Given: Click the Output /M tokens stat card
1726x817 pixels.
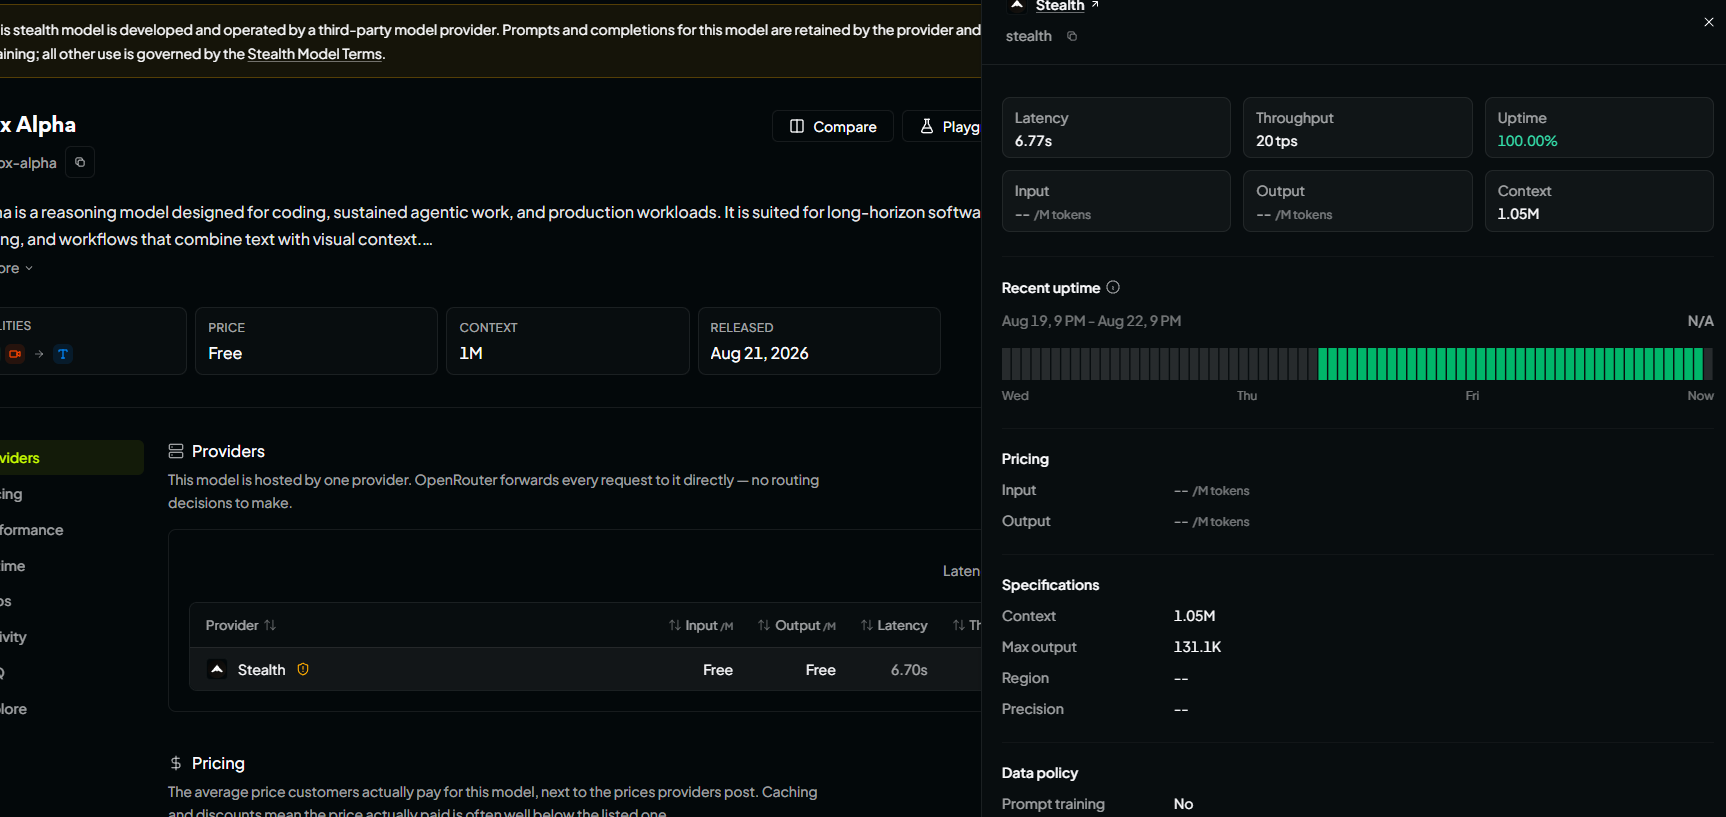Looking at the screenshot, I should click(x=1357, y=201).
